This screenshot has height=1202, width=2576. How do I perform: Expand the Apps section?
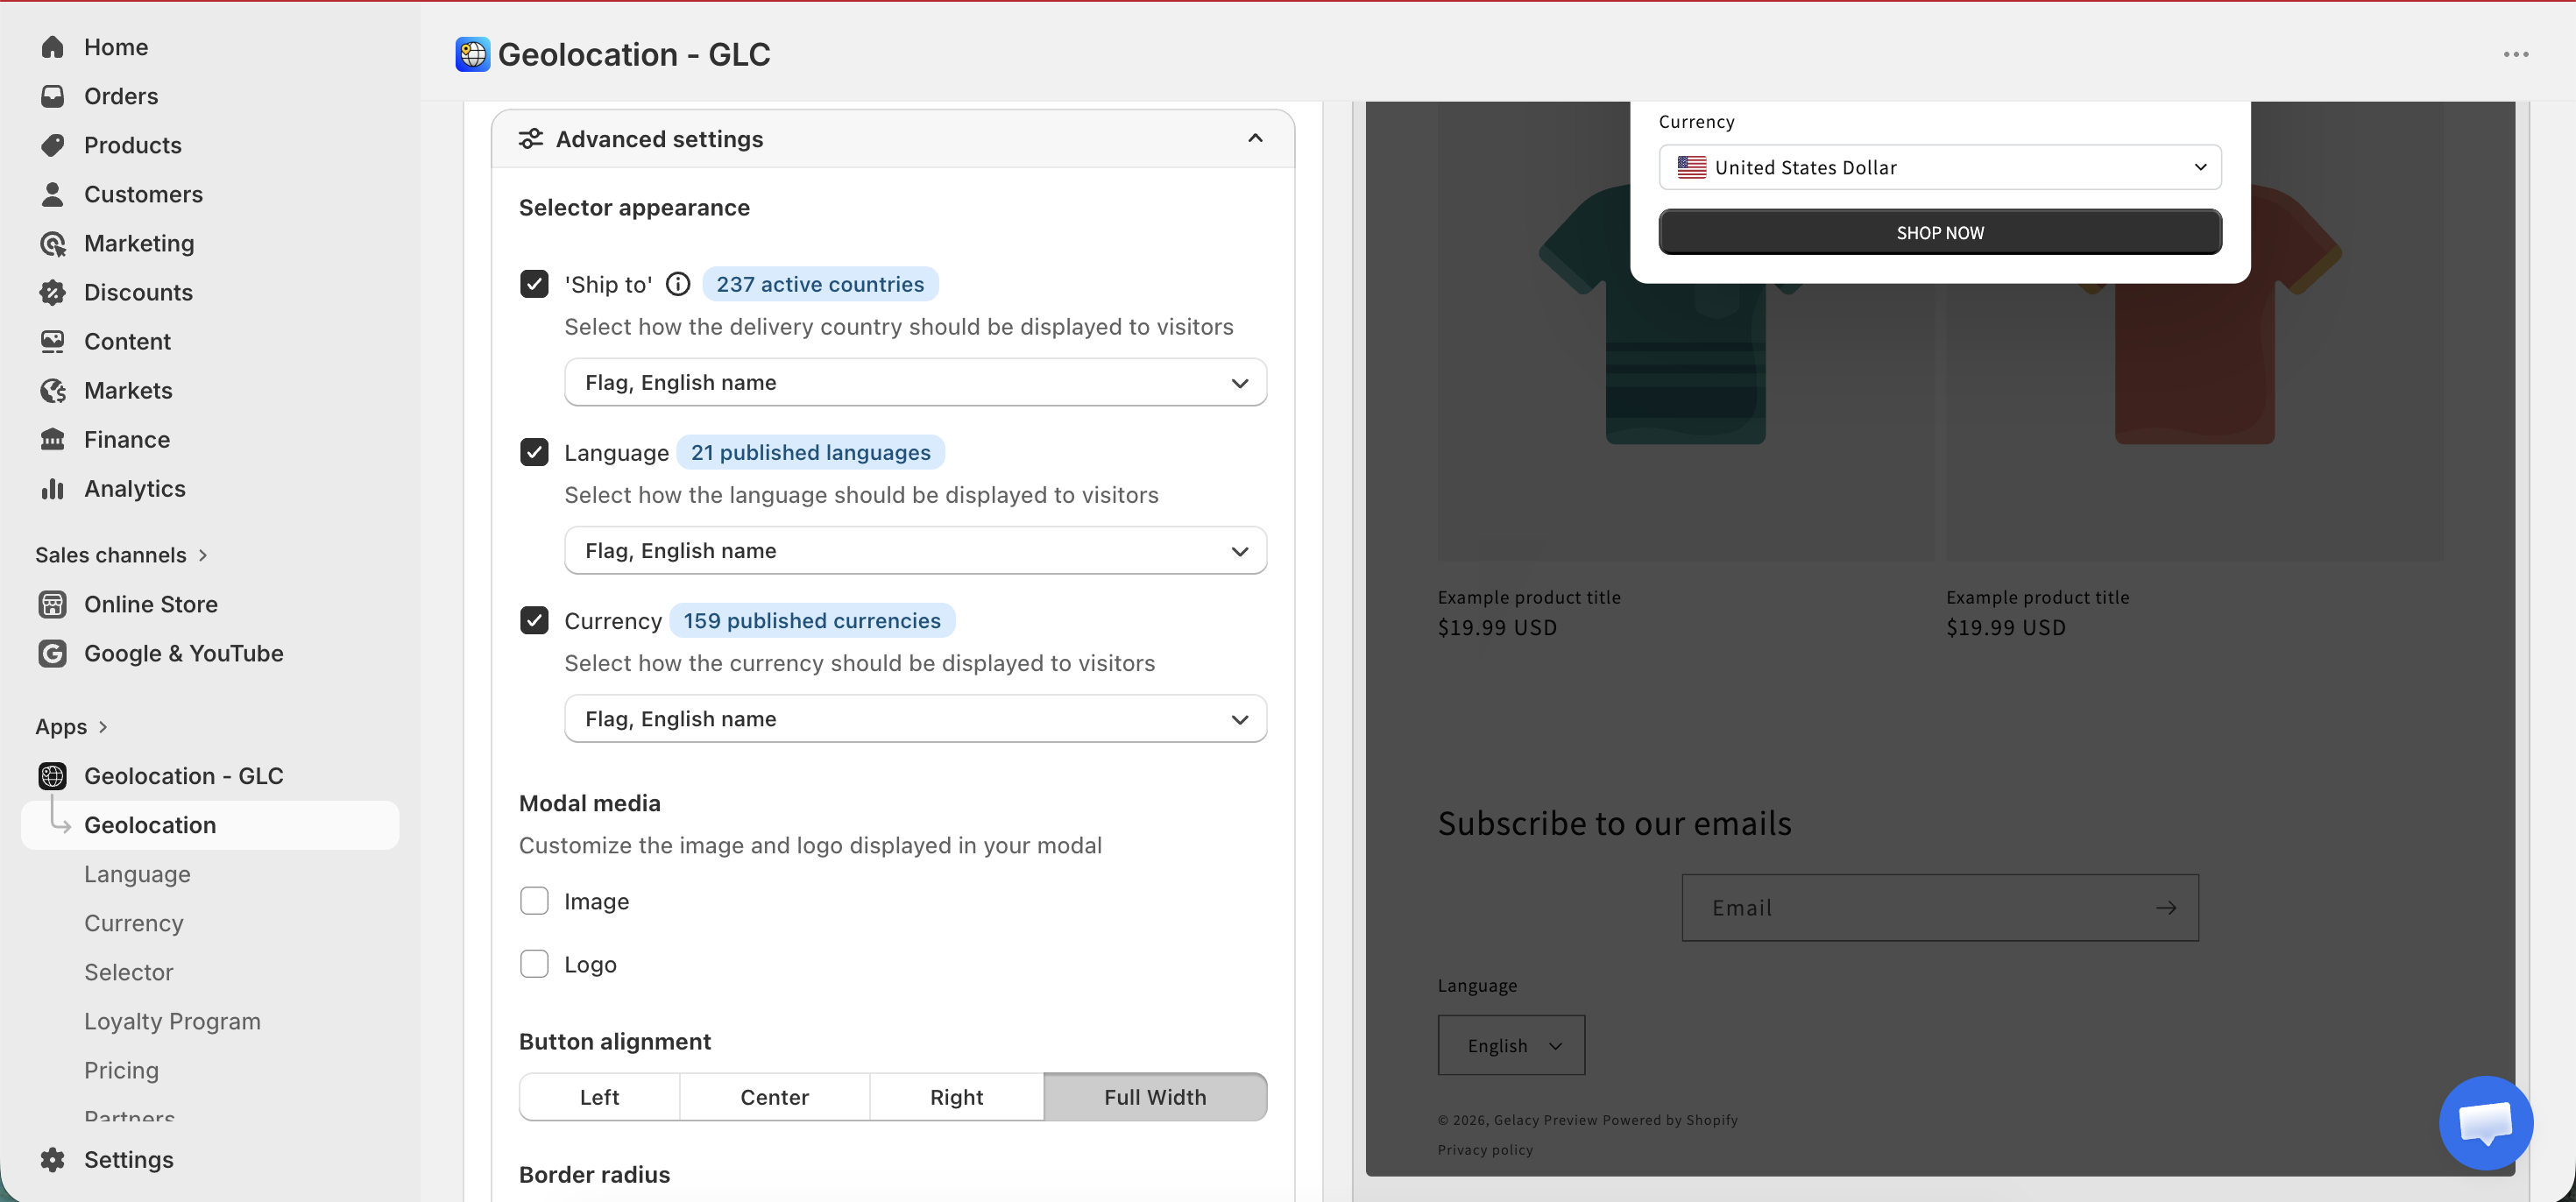(x=72, y=727)
